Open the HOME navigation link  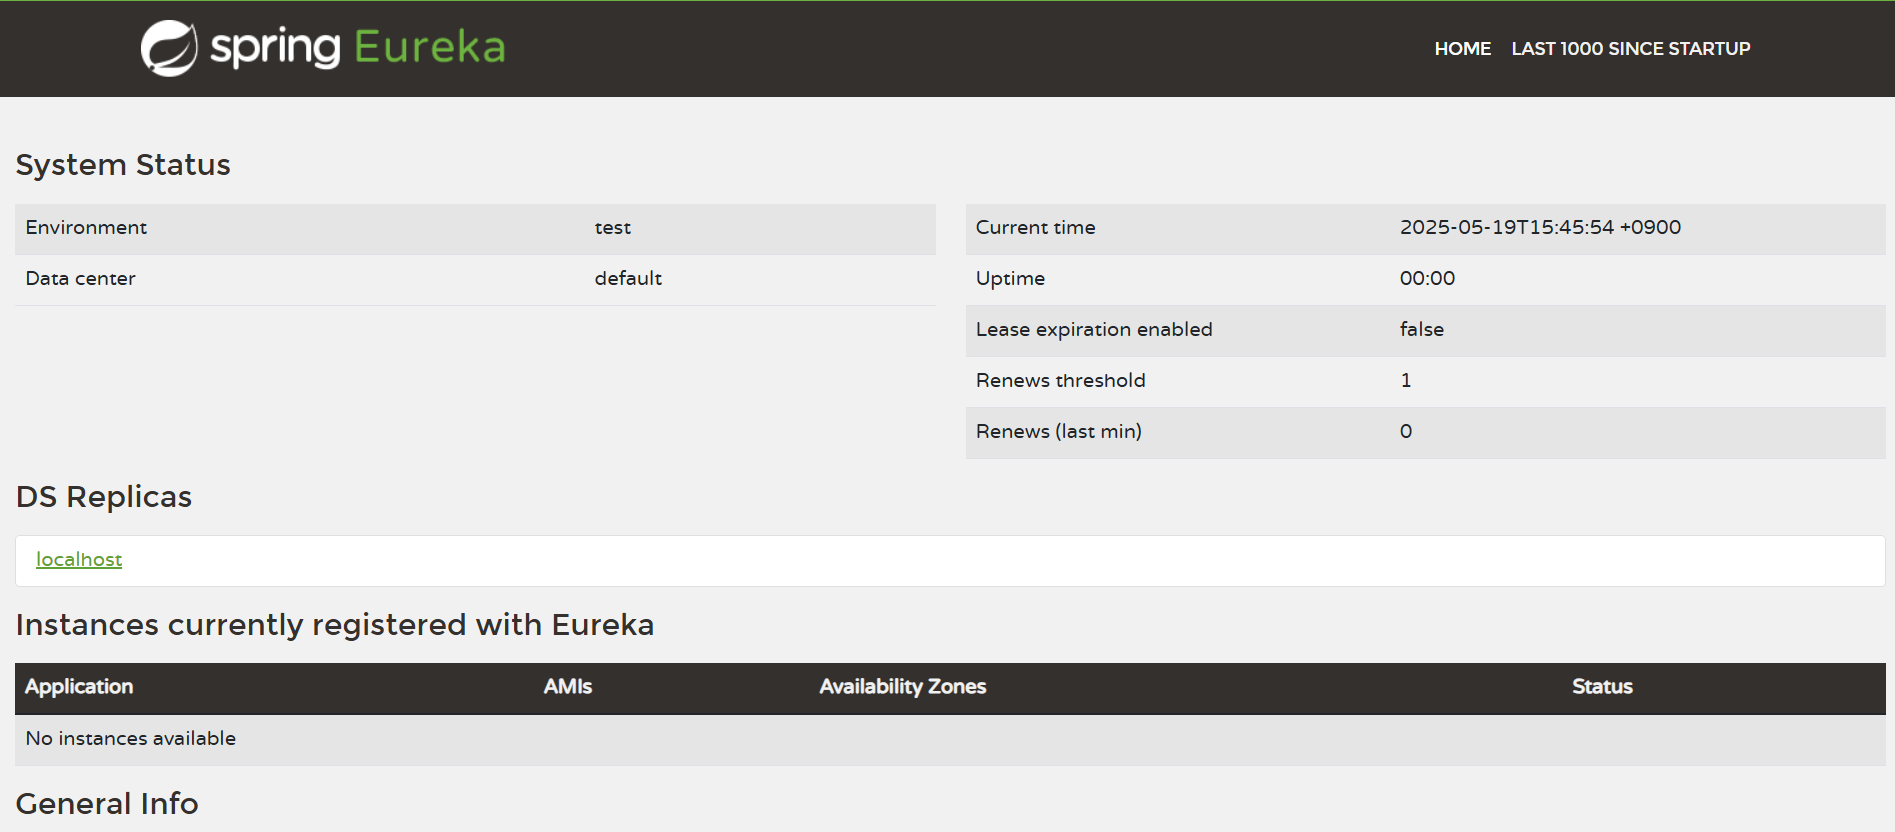point(1462,48)
